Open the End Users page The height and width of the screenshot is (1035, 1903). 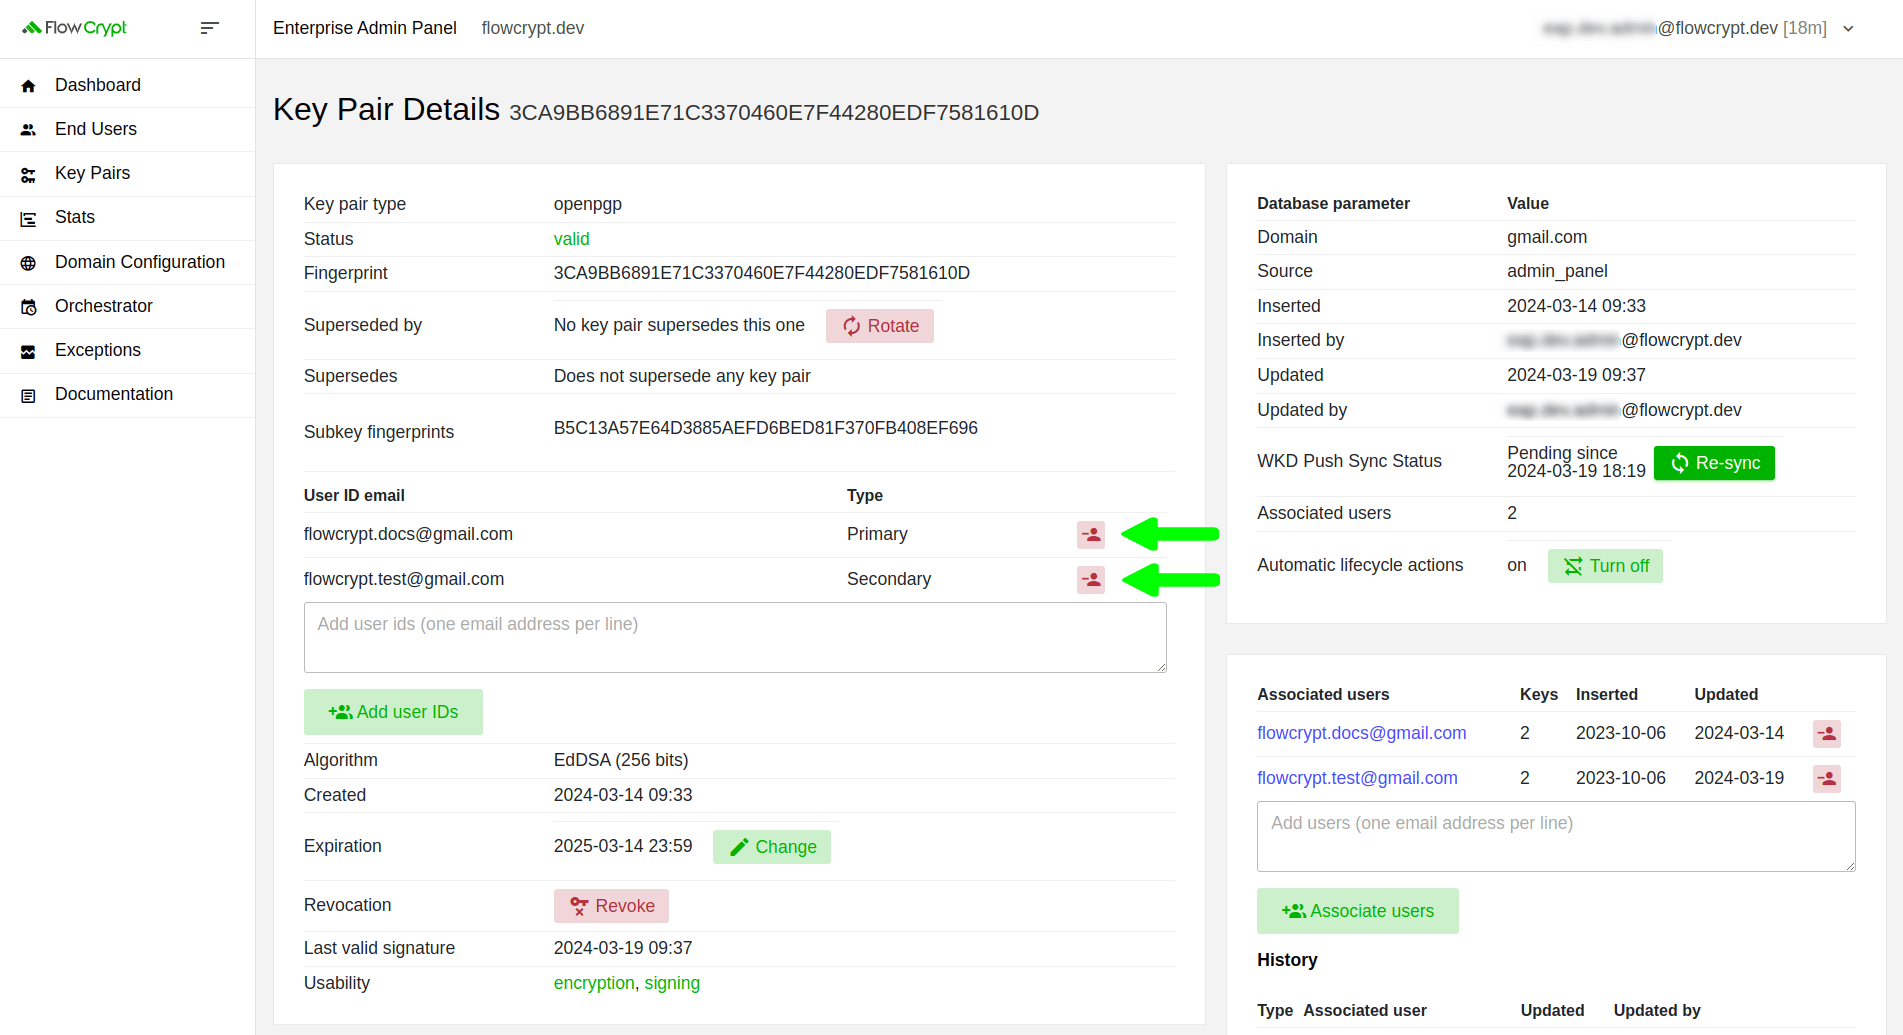click(96, 129)
